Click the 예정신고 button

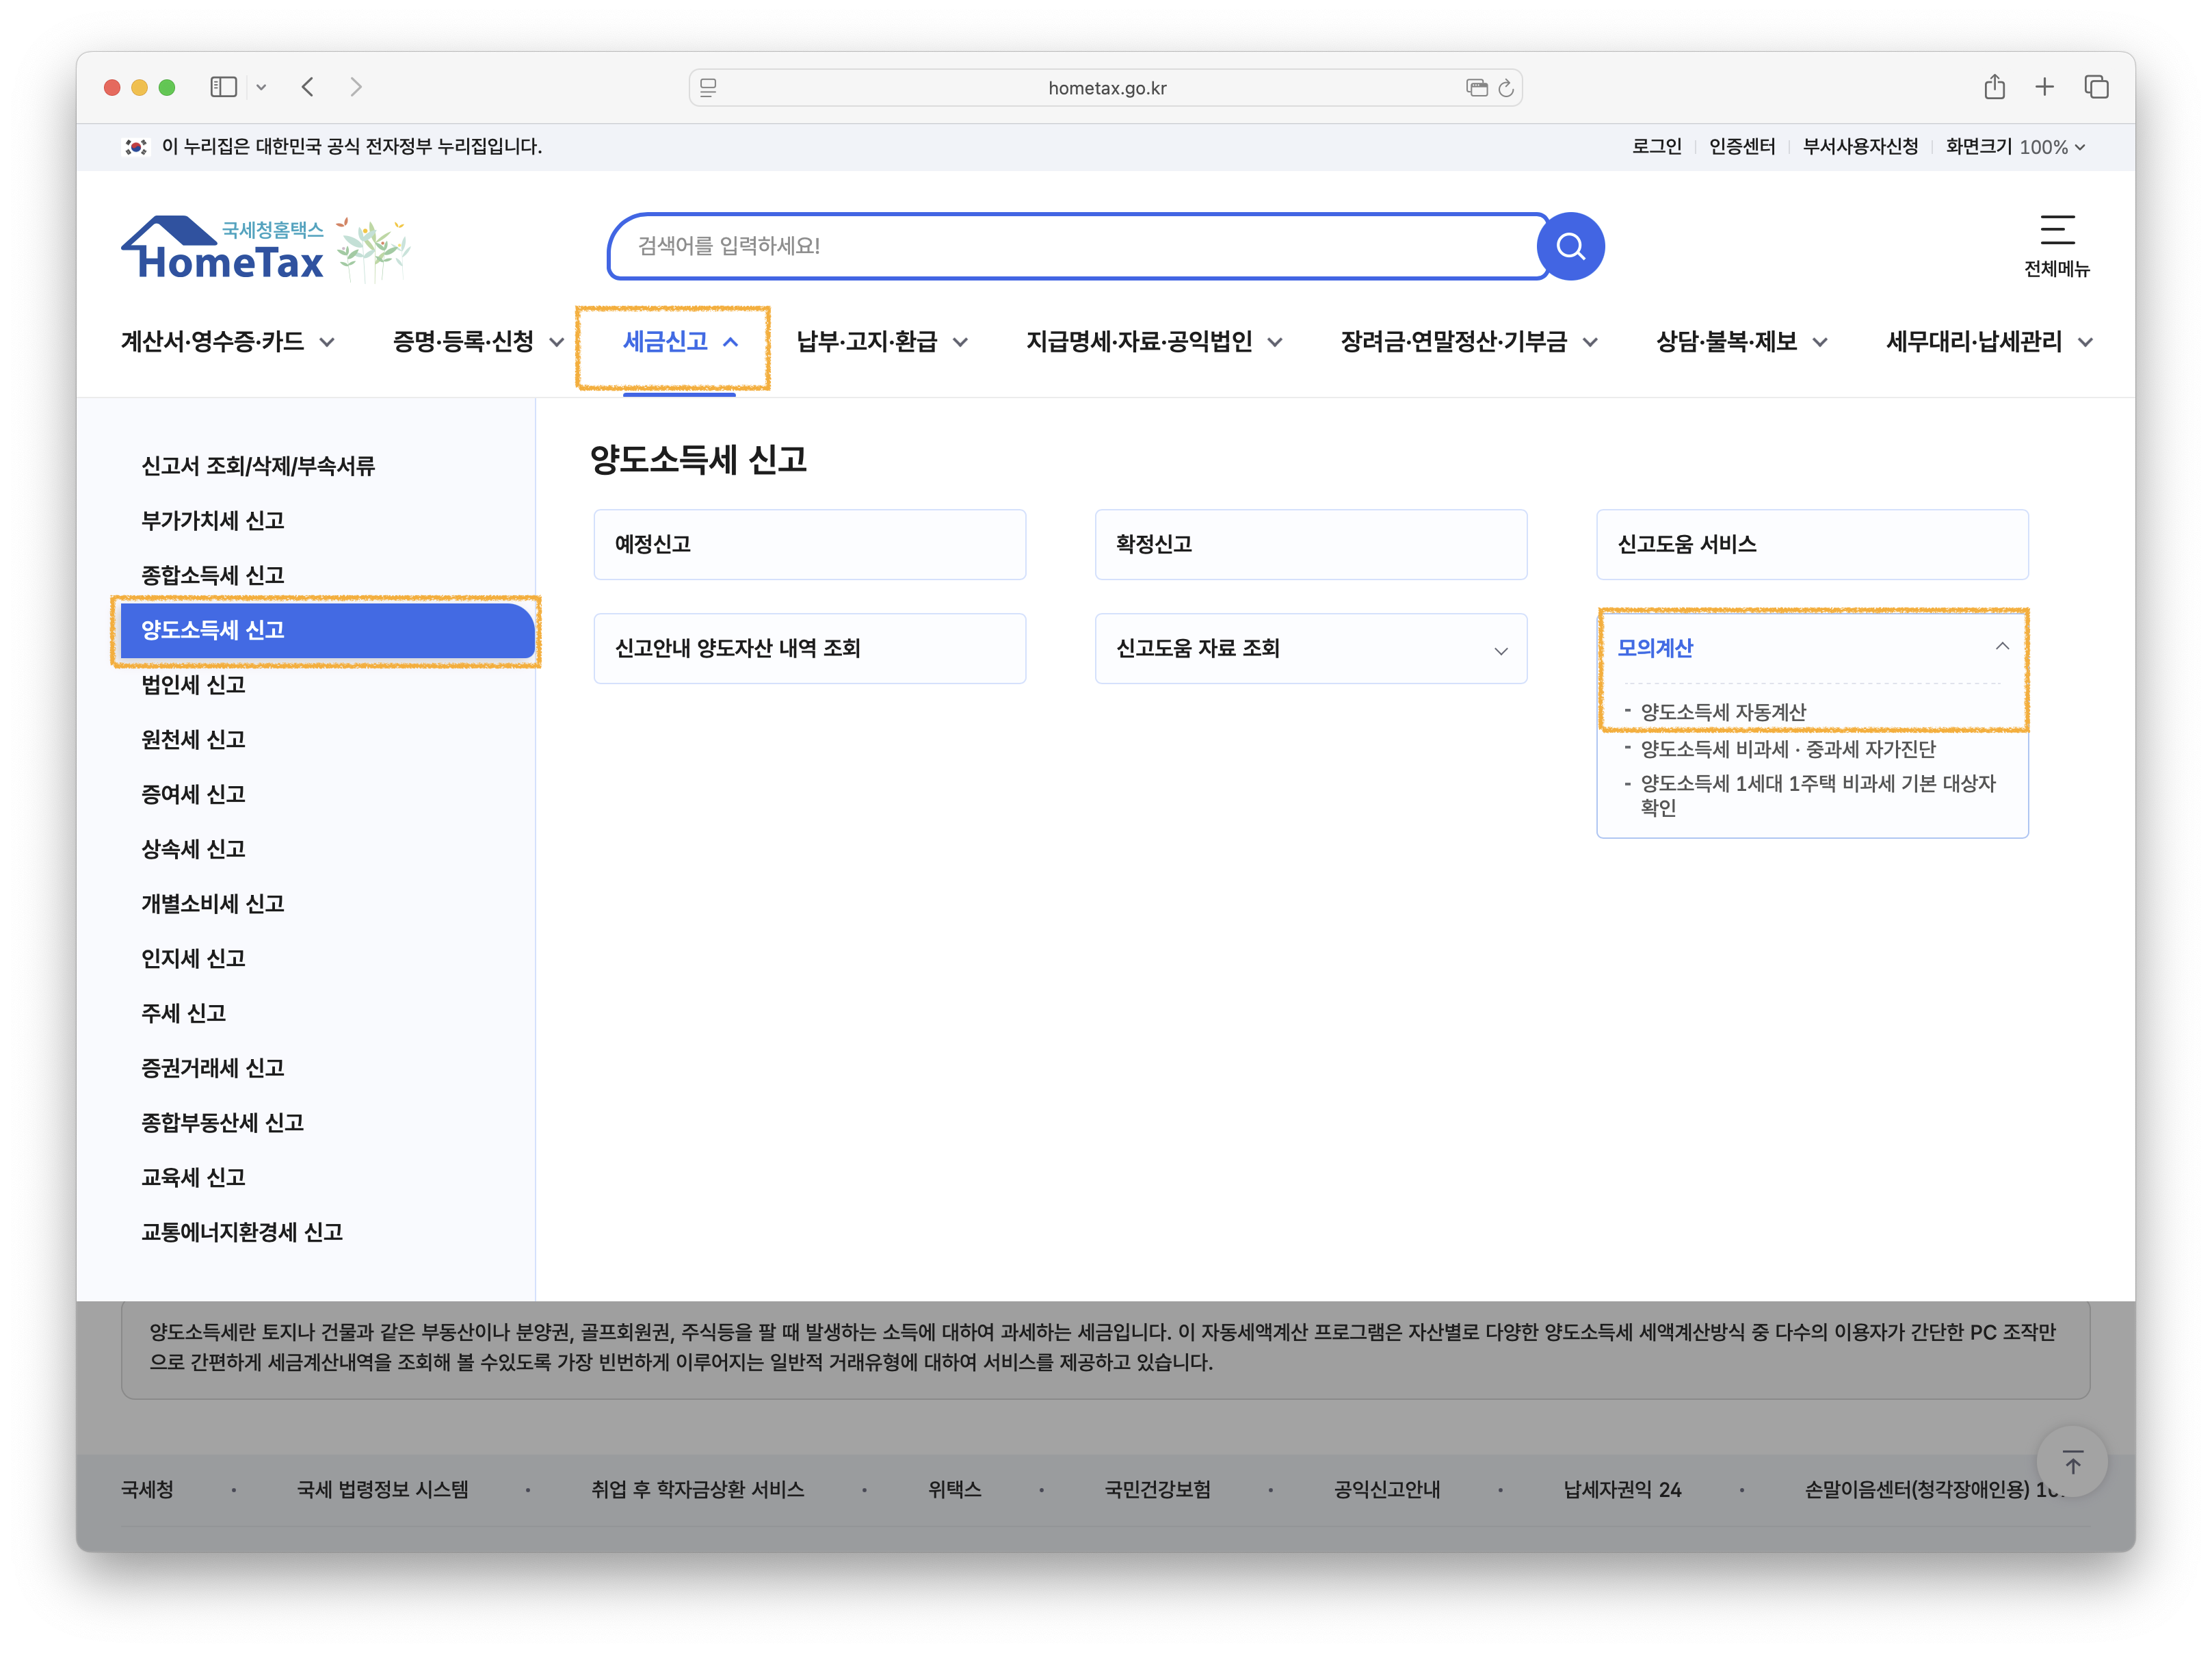809,544
